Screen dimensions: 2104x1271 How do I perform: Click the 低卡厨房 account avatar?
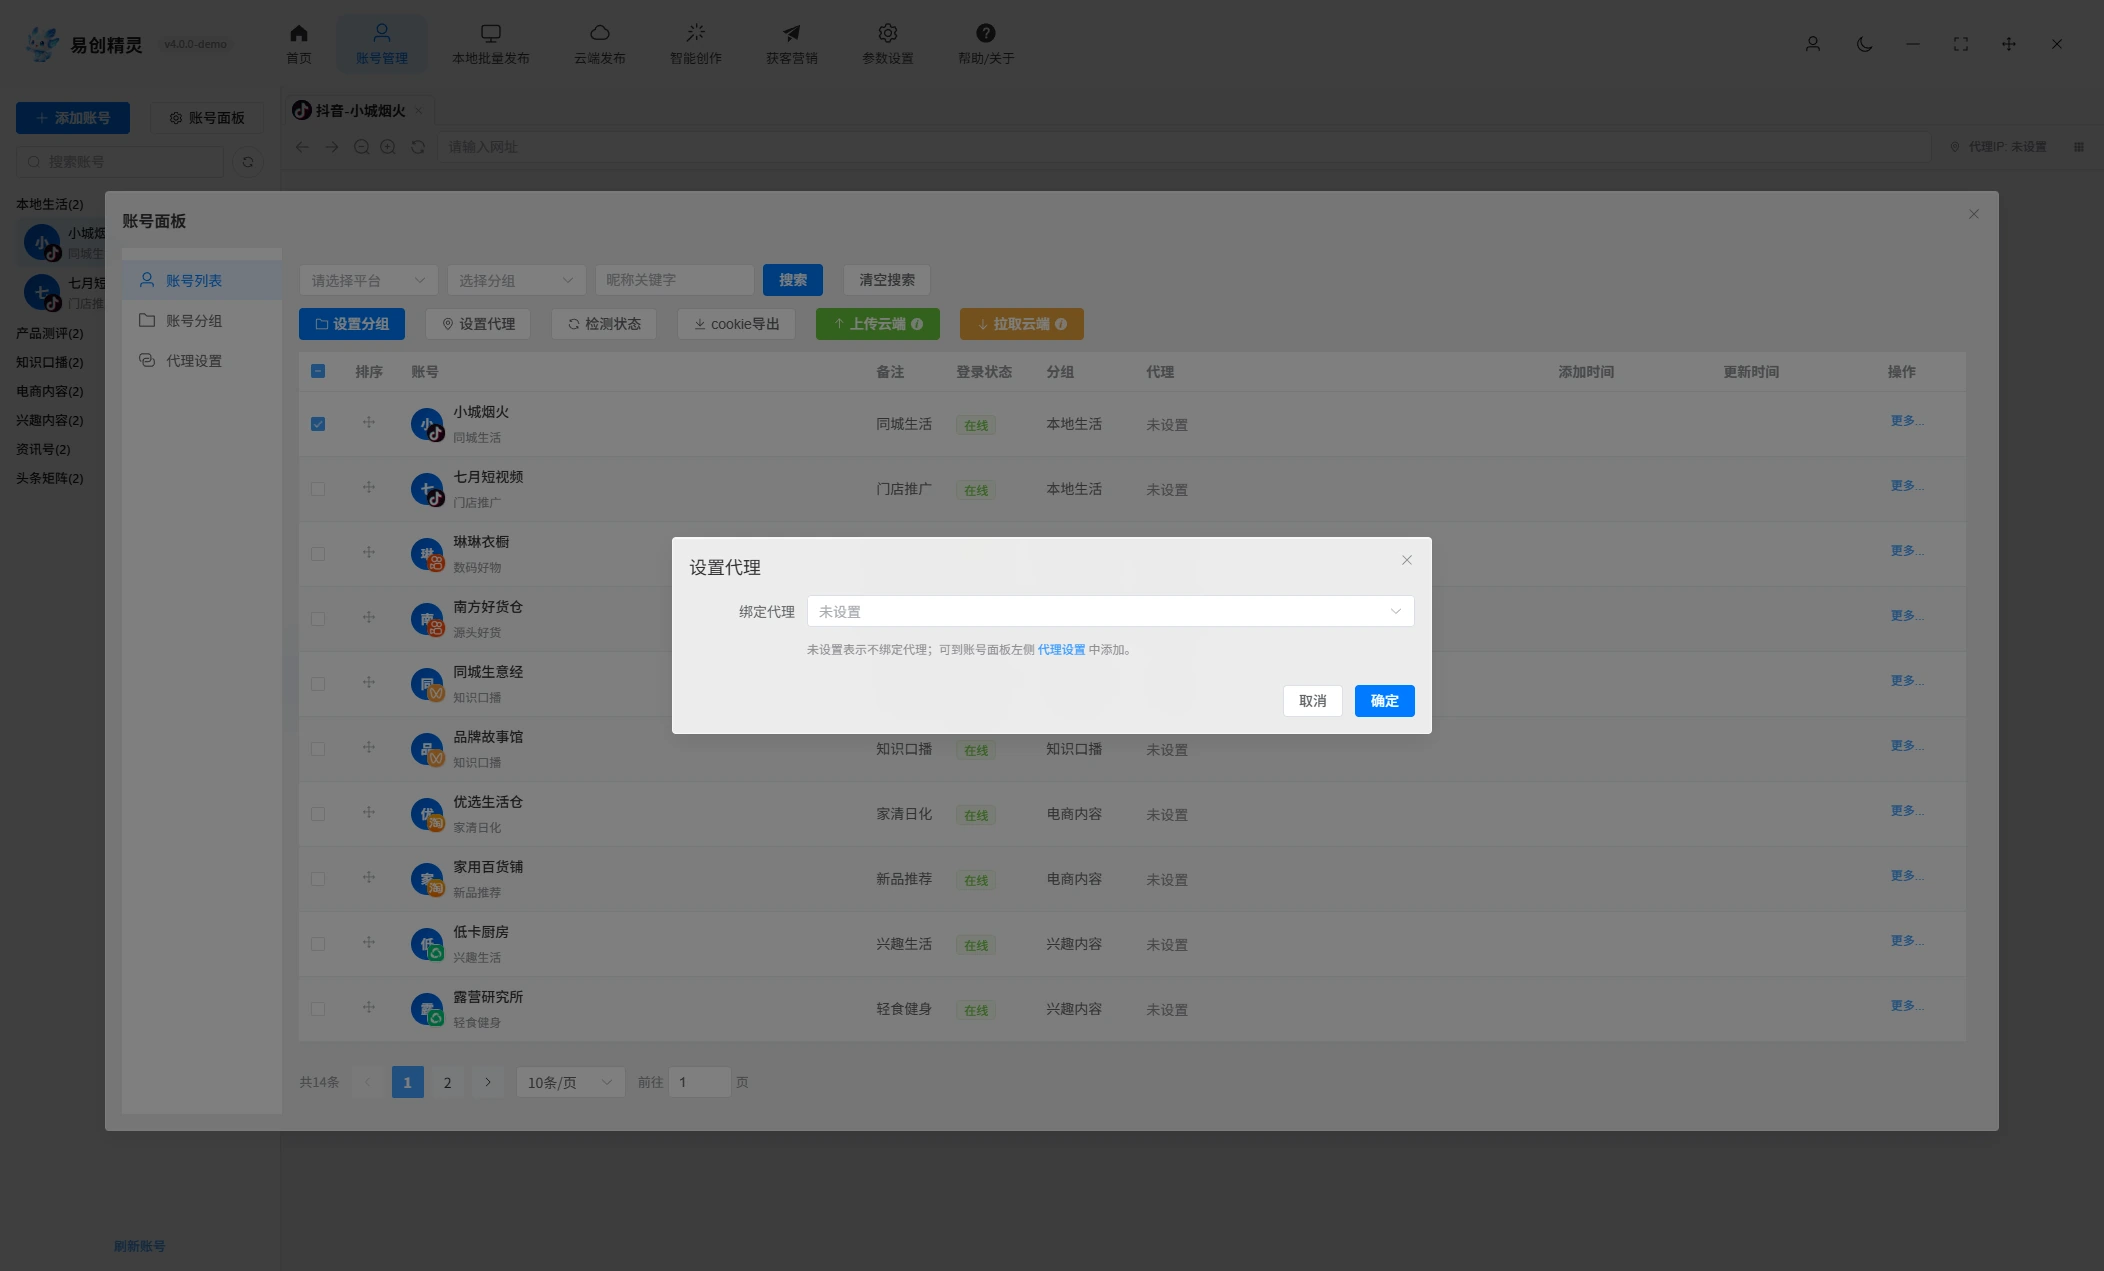pyautogui.click(x=427, y=944)
